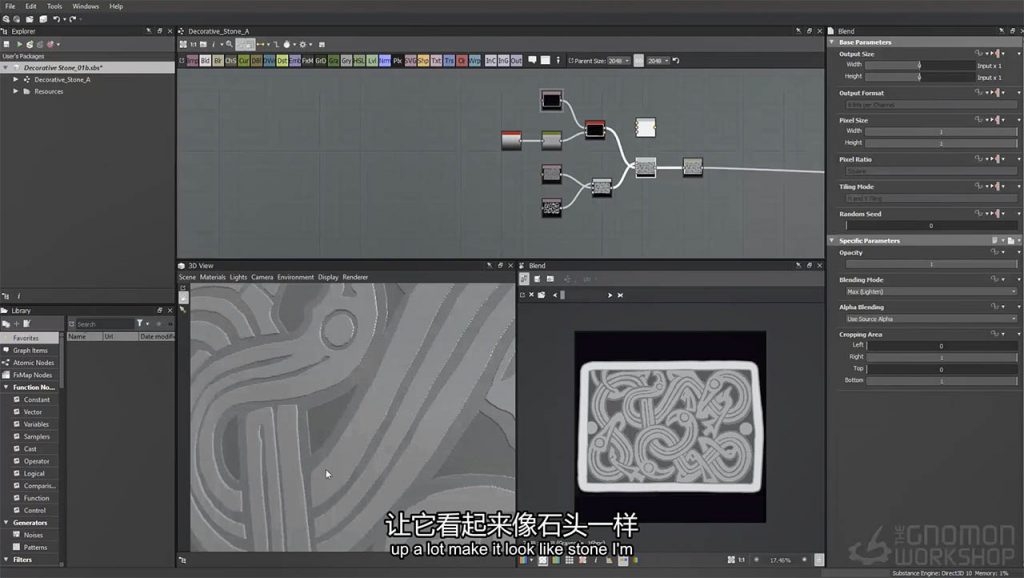Open the Tools menu
The width and height of the screenshot is (1024, 578).
(x=54, y=7)
